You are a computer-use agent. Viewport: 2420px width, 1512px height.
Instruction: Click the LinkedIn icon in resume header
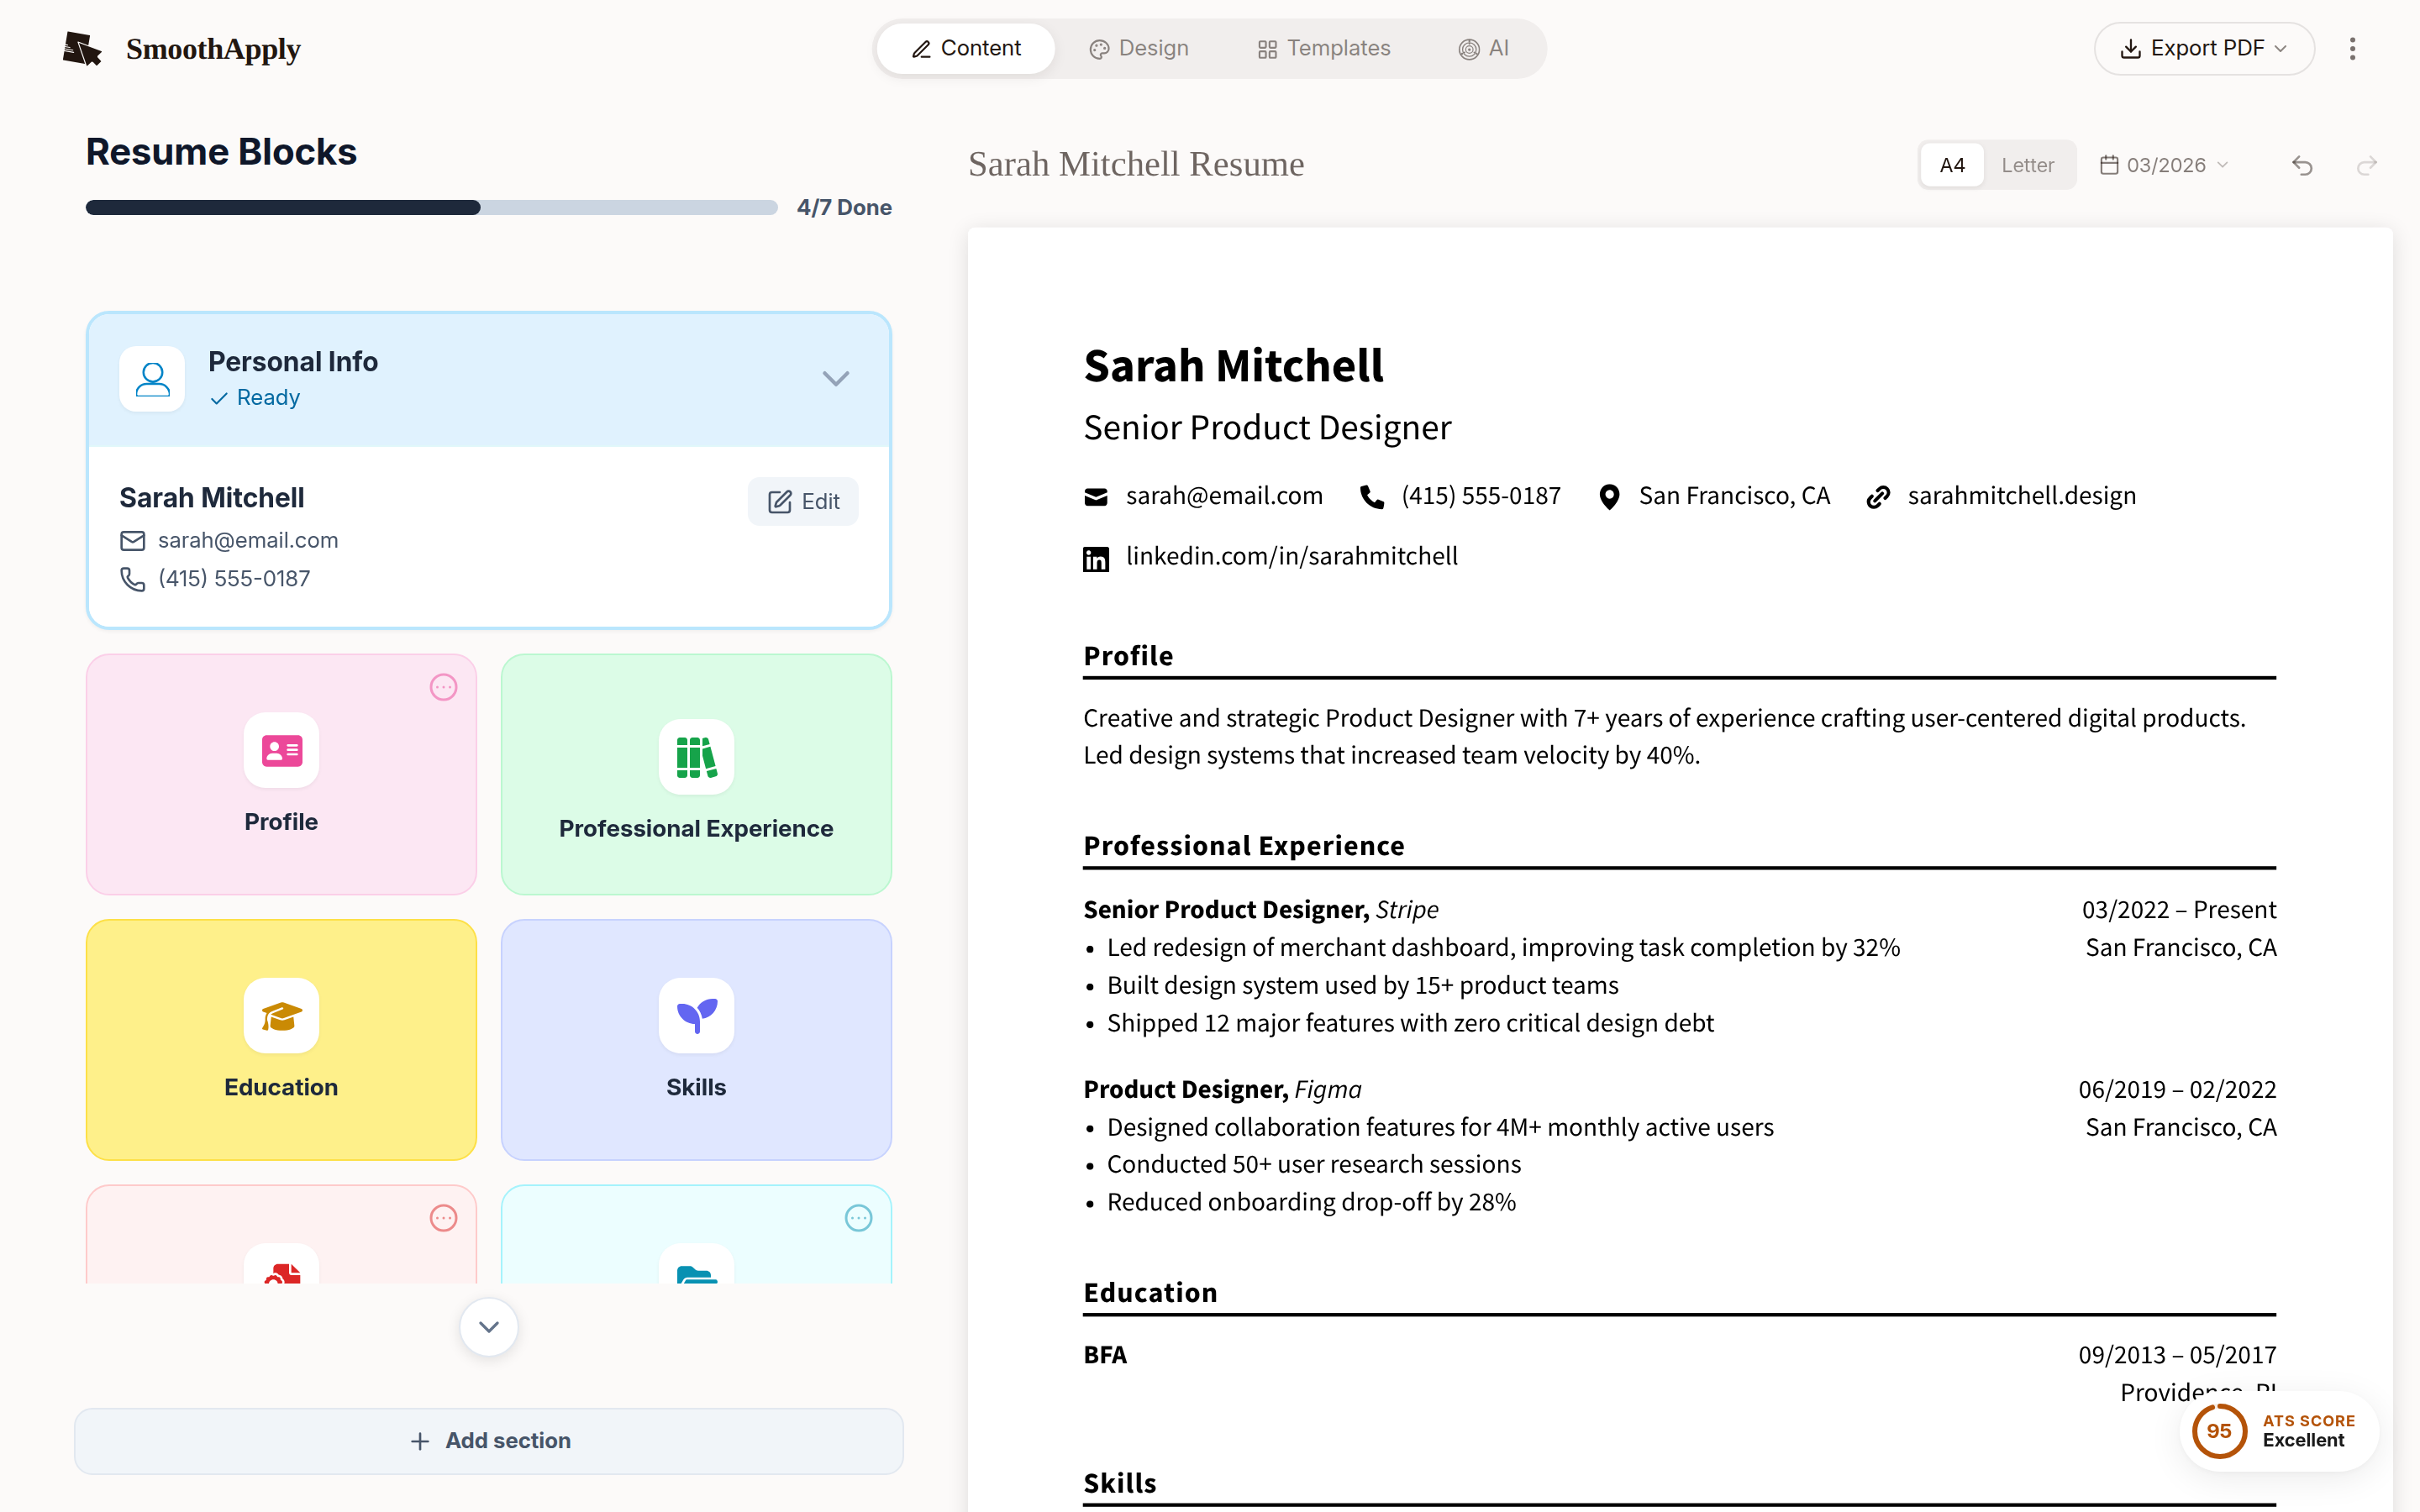pos(1096,559)
